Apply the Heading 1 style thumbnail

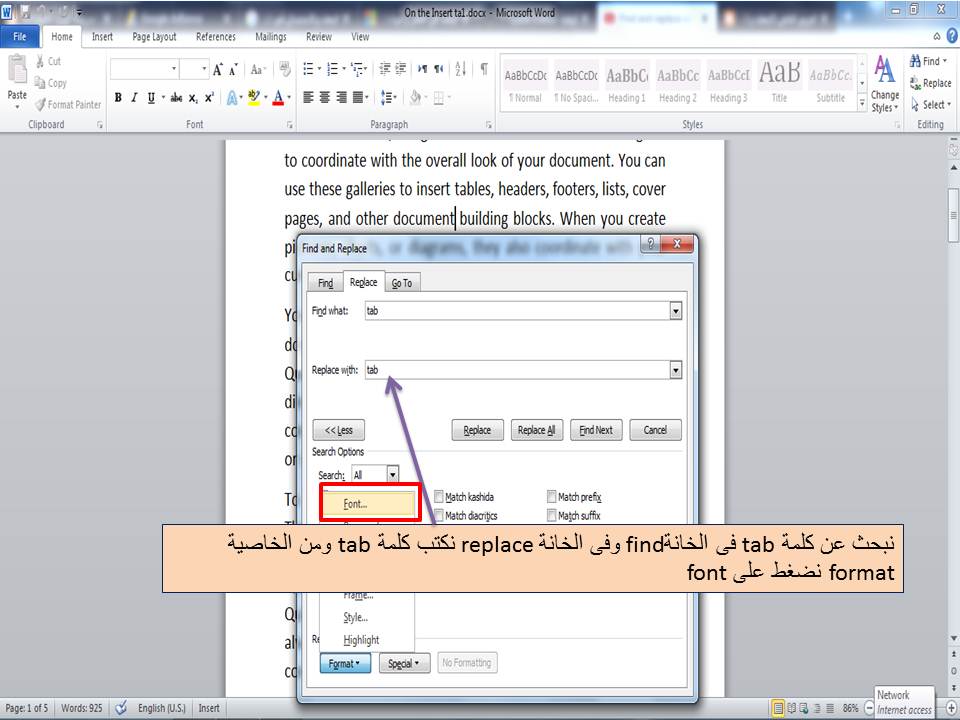(626, 83)
